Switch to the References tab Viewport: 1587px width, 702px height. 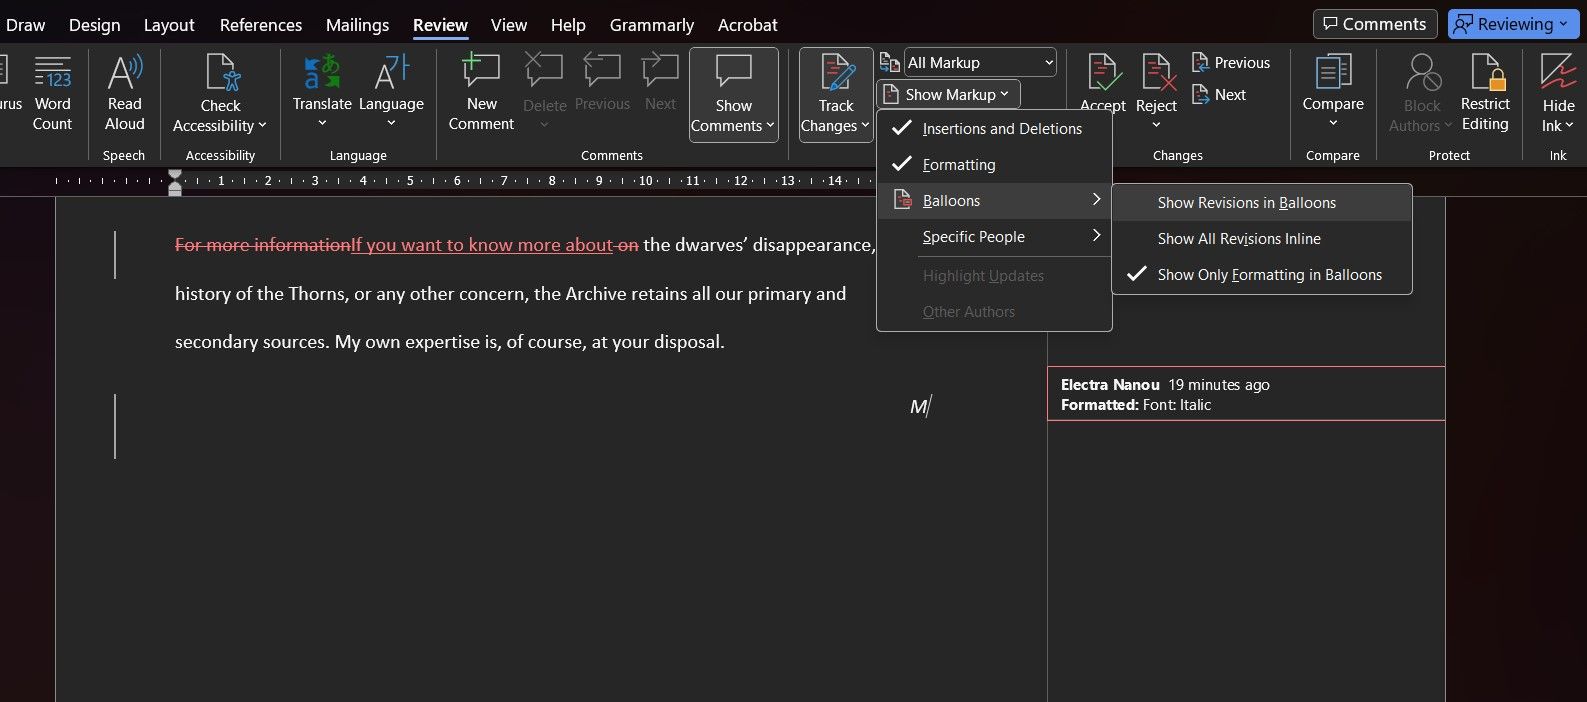point(261,25)
